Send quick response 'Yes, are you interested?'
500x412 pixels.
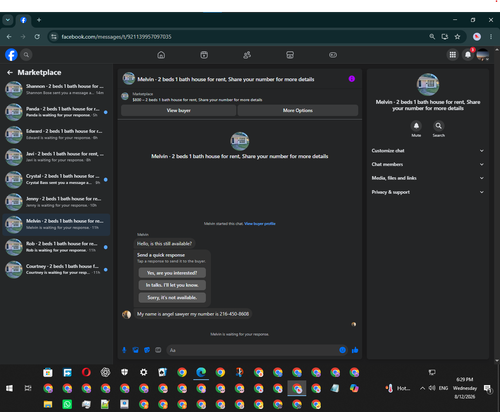(x=172, y=273)
